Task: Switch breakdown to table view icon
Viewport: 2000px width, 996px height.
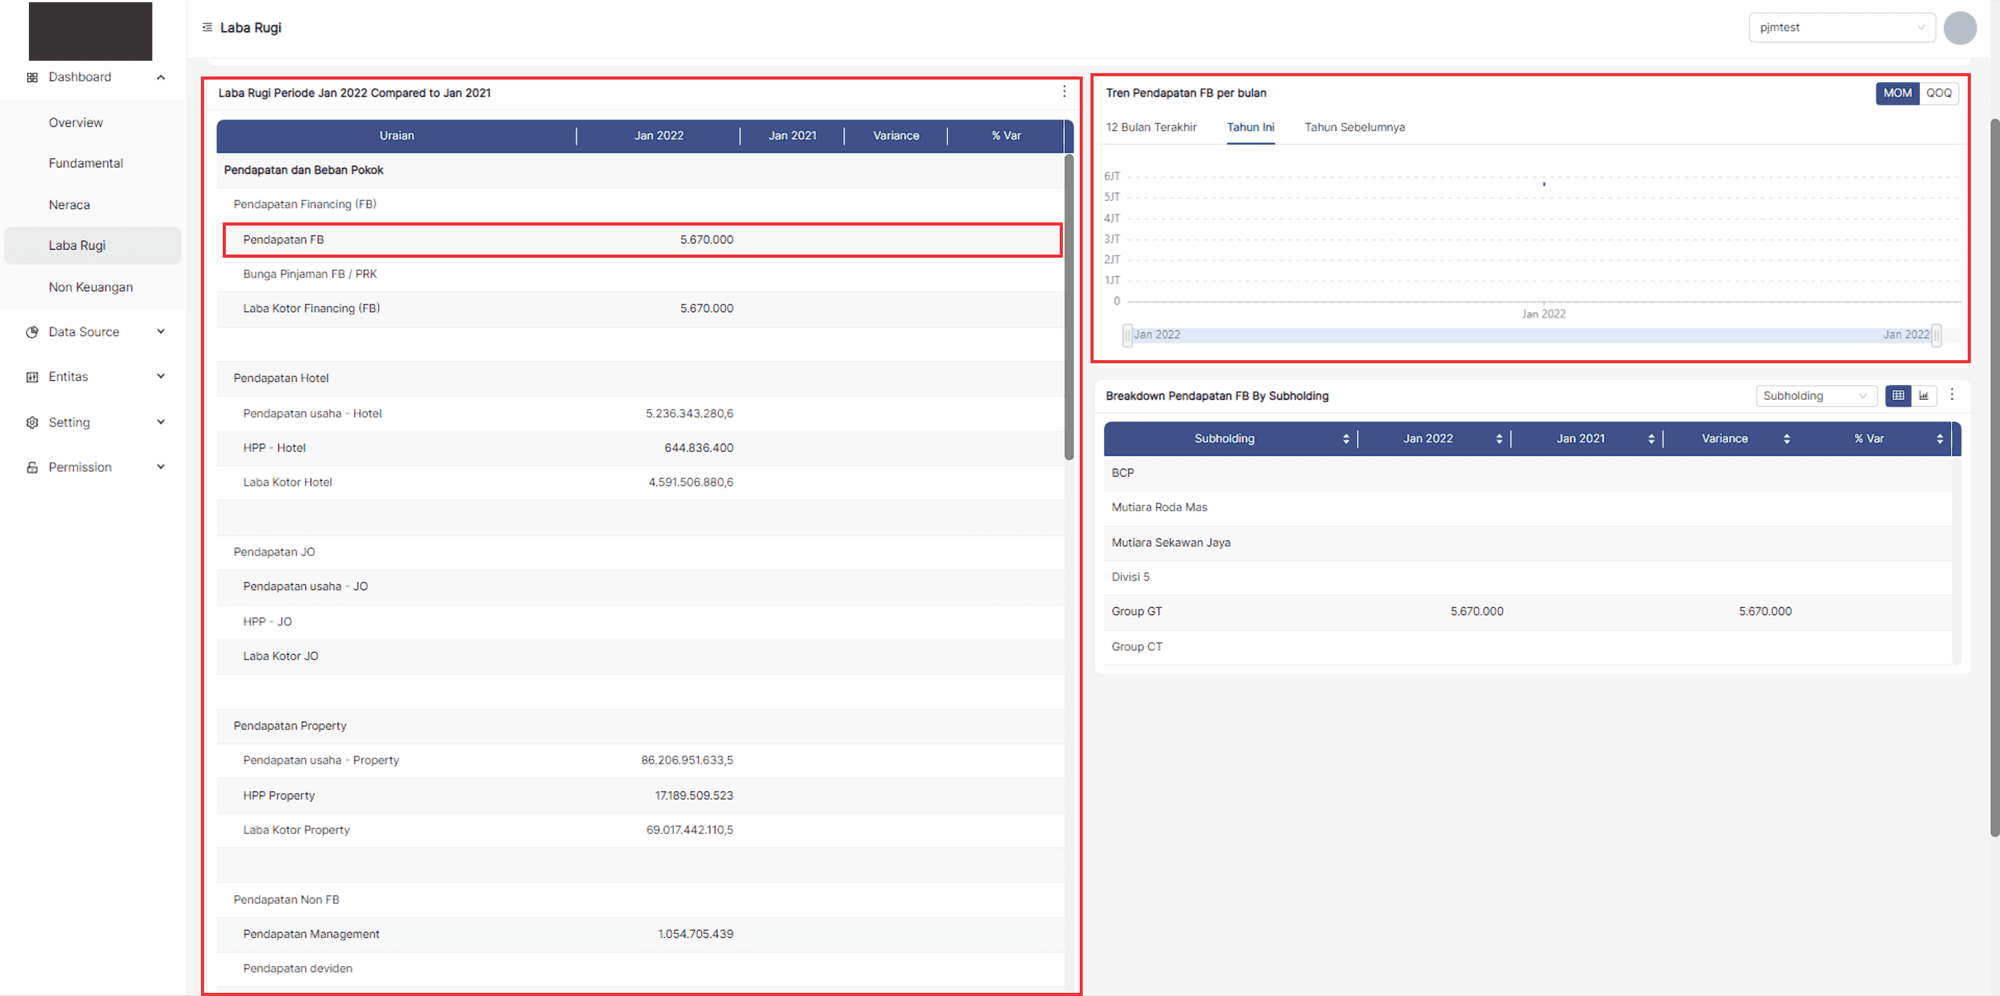Action: tap(1897, 396)
